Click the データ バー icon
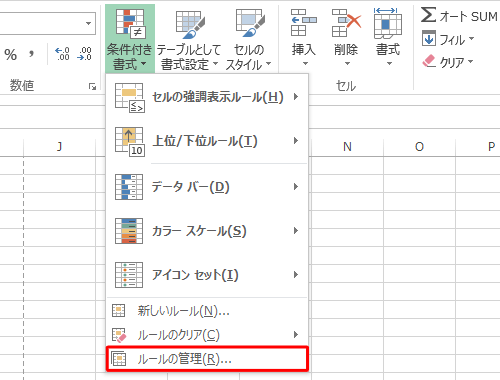The image size is (500, 380). coord(129,187)
